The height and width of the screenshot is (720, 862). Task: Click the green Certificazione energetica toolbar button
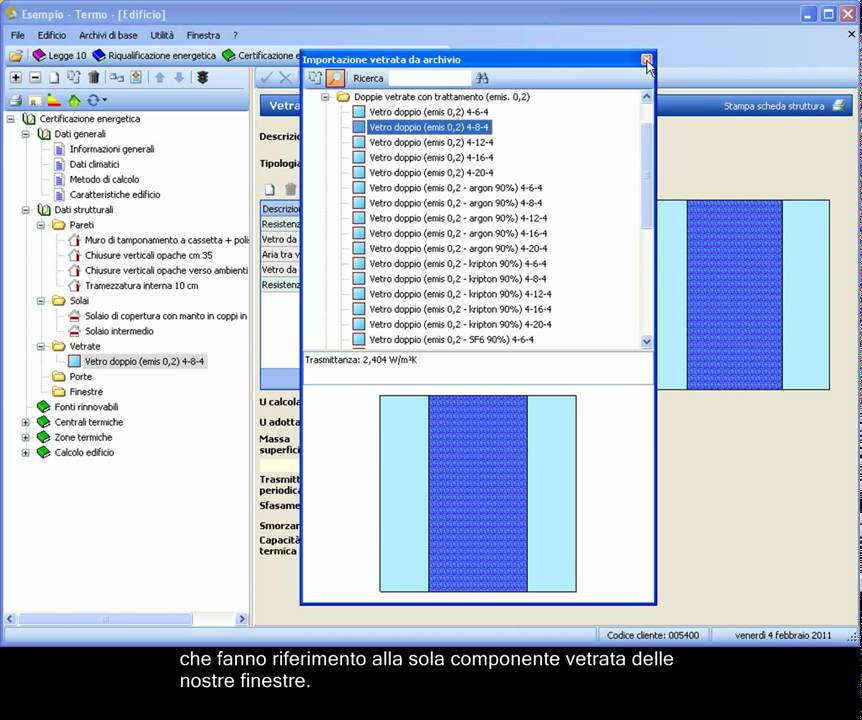pos(261,56)
